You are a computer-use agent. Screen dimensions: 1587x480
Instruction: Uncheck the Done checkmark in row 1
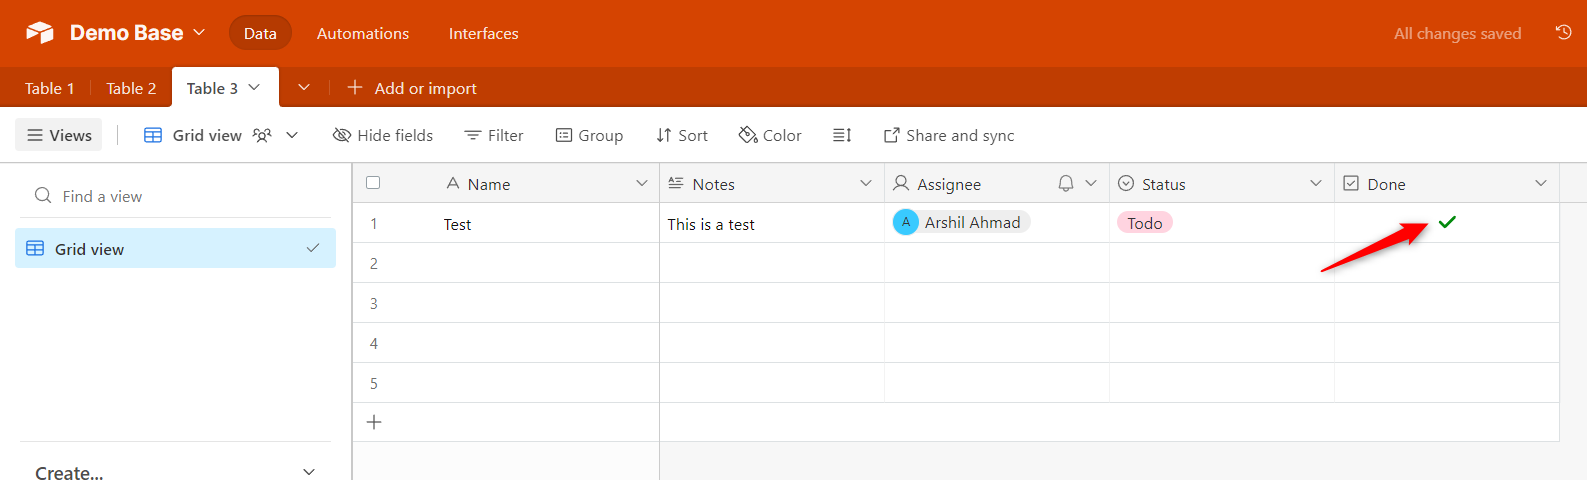[x=1447, y=222]
